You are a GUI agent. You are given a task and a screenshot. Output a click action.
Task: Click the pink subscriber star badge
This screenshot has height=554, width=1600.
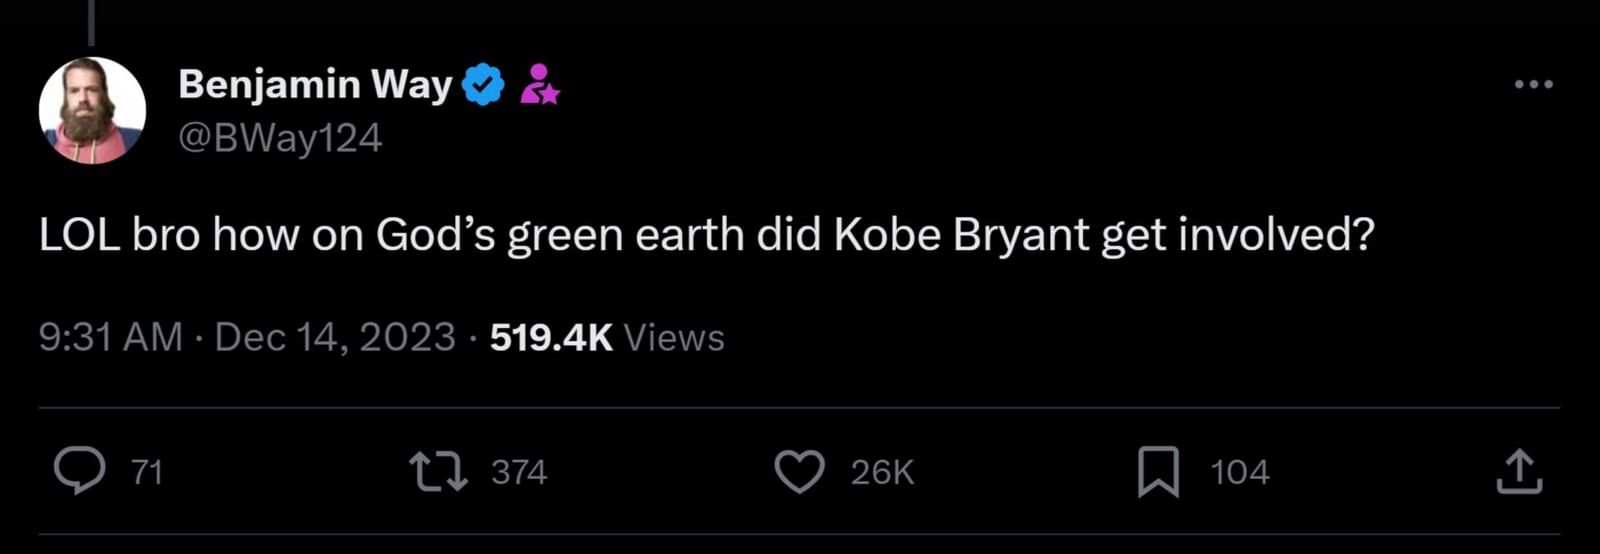pos(539,85)
